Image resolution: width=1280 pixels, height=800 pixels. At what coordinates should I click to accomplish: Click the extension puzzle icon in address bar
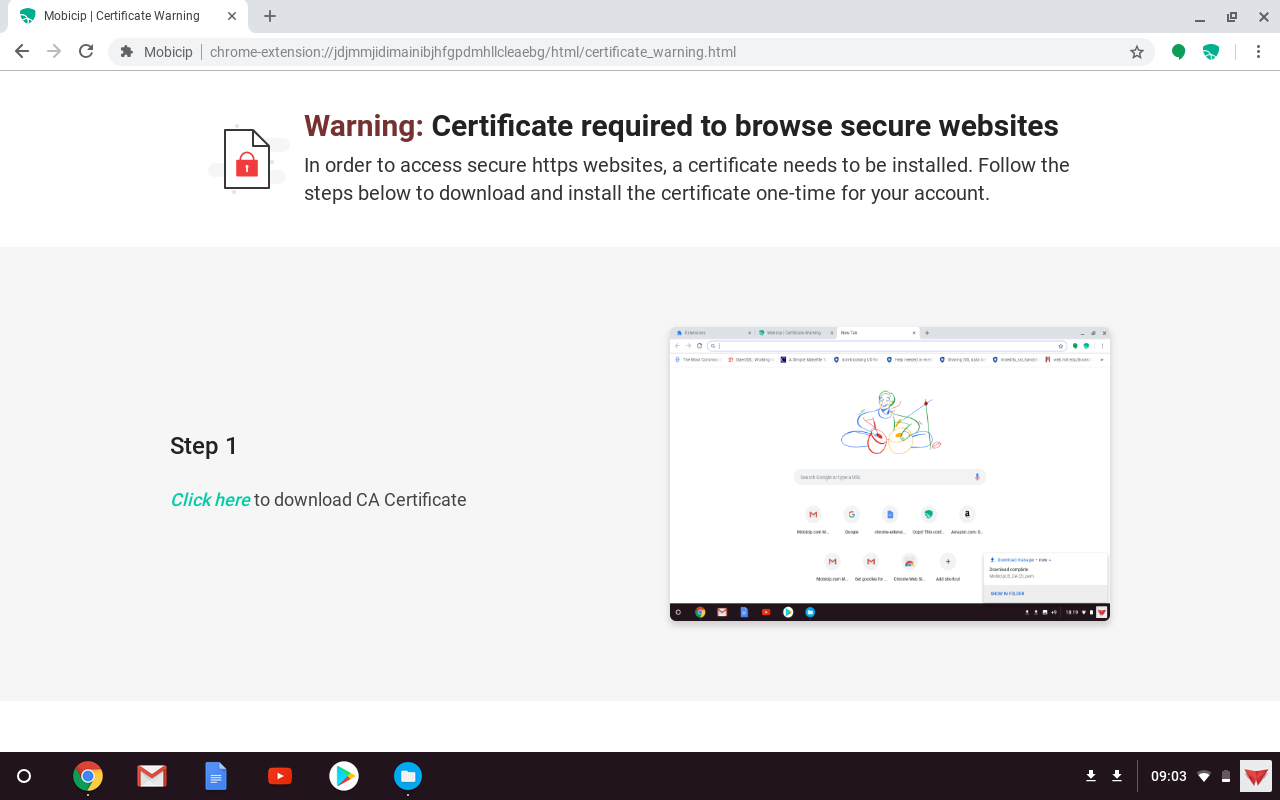click(x=126, y=52)
